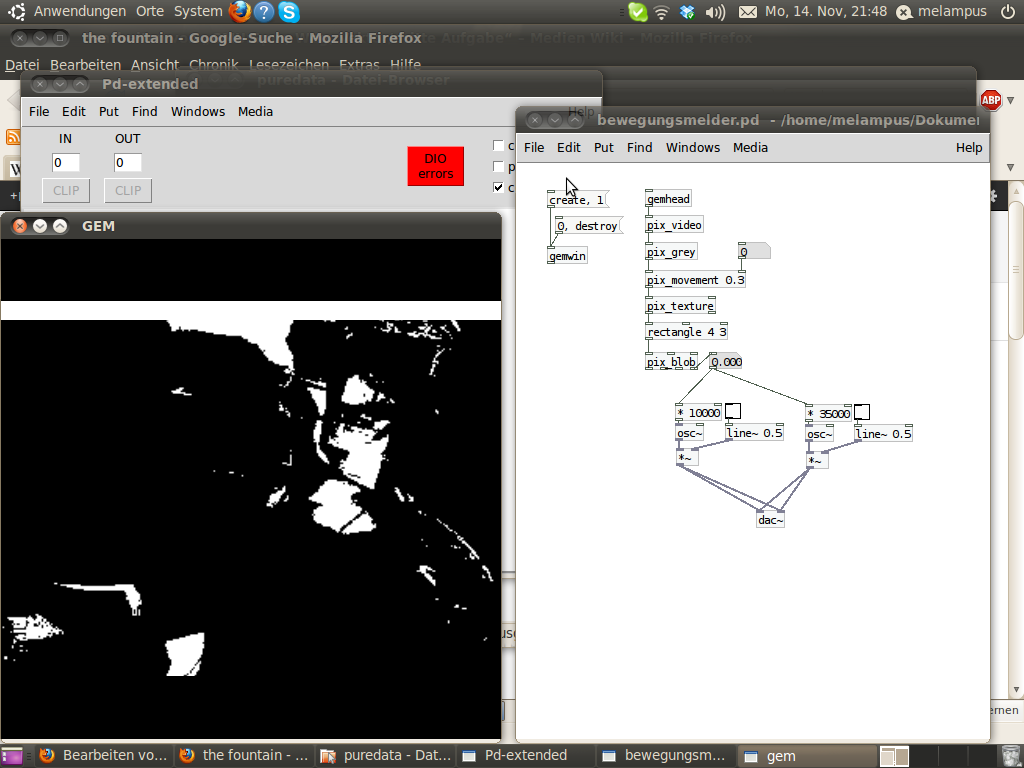1024x768 pixels.
Task: Toggle the topmost checkbox in Pd-extended window
Action: click(x=498, y=145)
